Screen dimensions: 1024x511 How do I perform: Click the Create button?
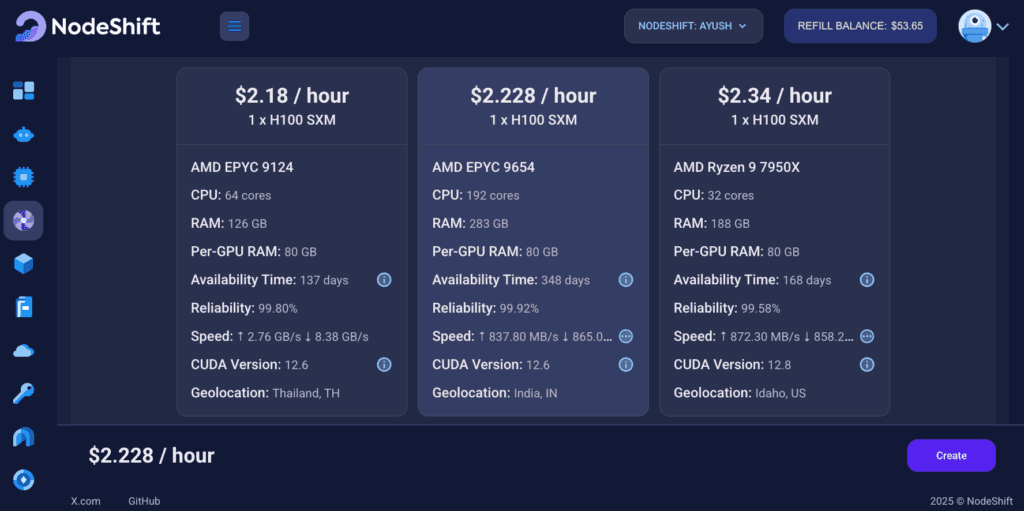coord(951,455)
